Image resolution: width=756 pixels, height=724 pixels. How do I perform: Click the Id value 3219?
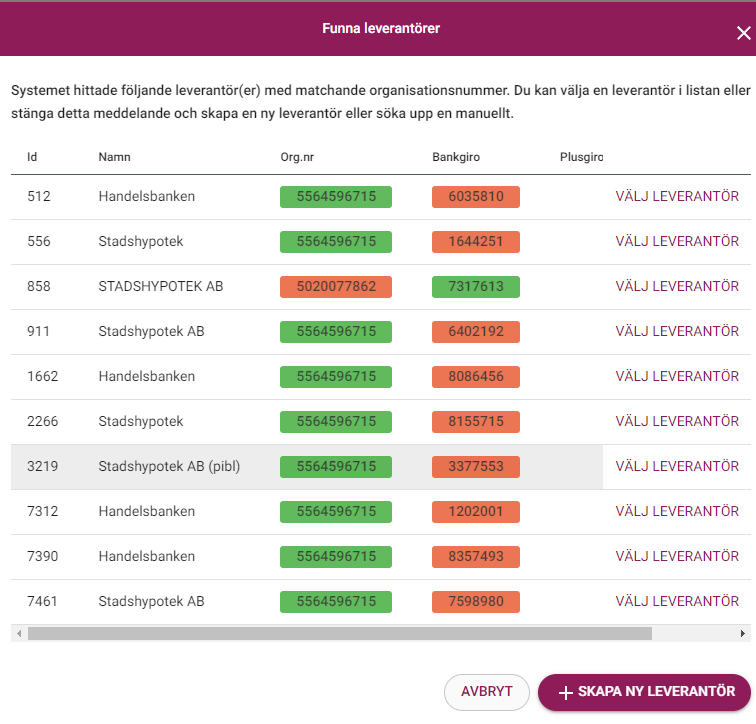pyautogui.click(x=42, y=467)
